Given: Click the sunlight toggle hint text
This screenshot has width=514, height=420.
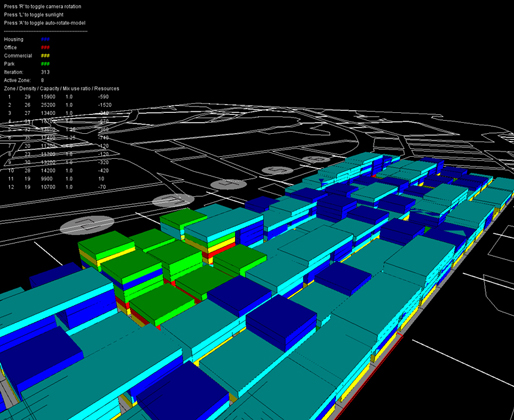Looking at the screenshot, I should 33,15.
